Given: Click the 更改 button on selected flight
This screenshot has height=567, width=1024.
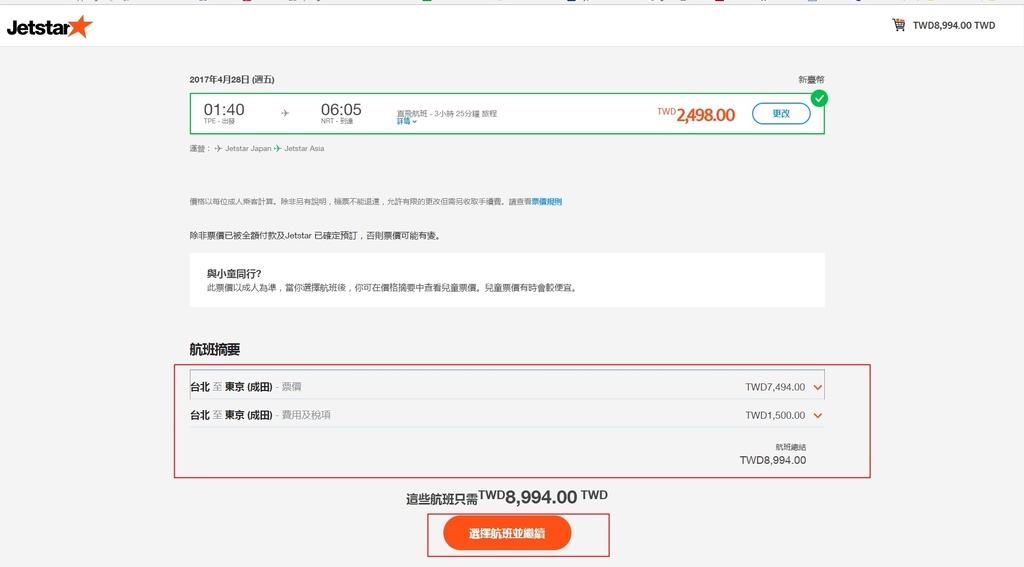Looking at the screenshot, I should pos(781,114).
